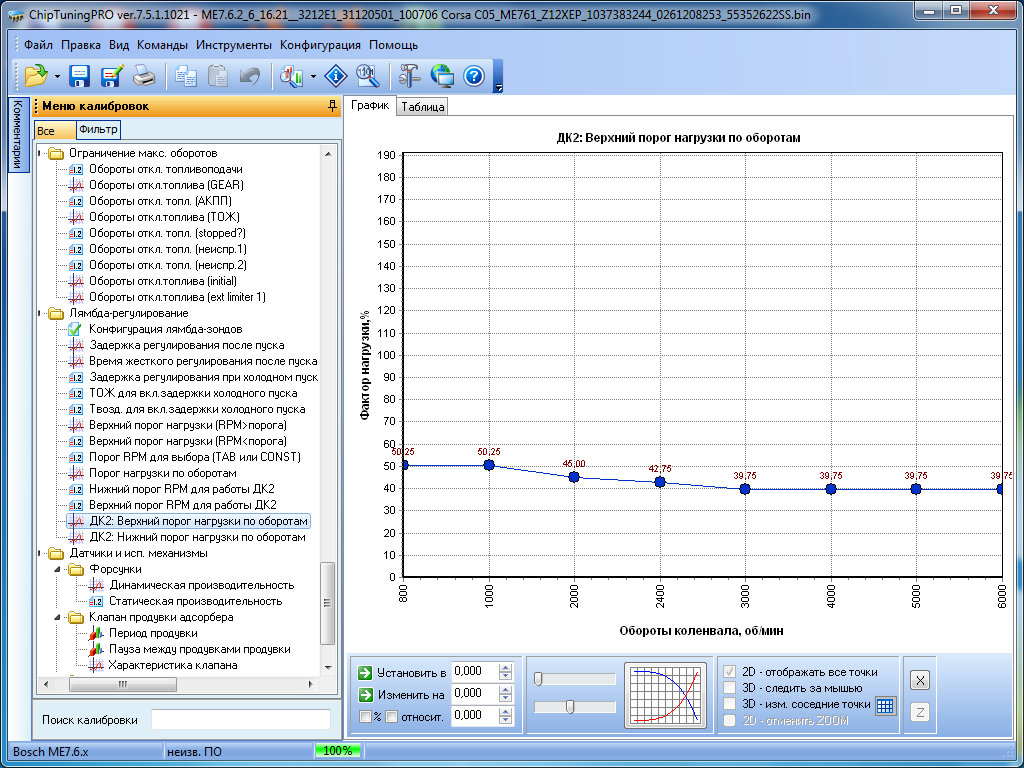Select the 'Фильтр' tab in calibration menu
Viewport: 1024px width, 768px height.
pos(98,130)
